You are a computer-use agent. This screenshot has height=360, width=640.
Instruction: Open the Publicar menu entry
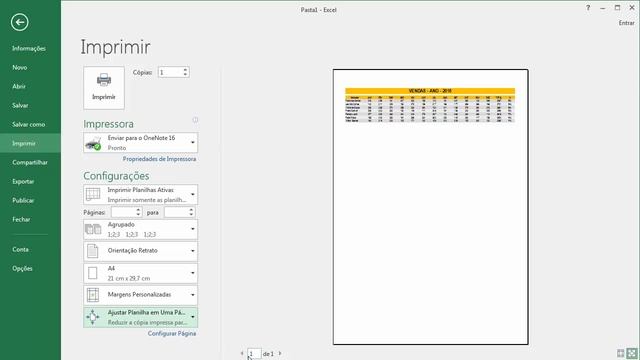coord(23,200)
